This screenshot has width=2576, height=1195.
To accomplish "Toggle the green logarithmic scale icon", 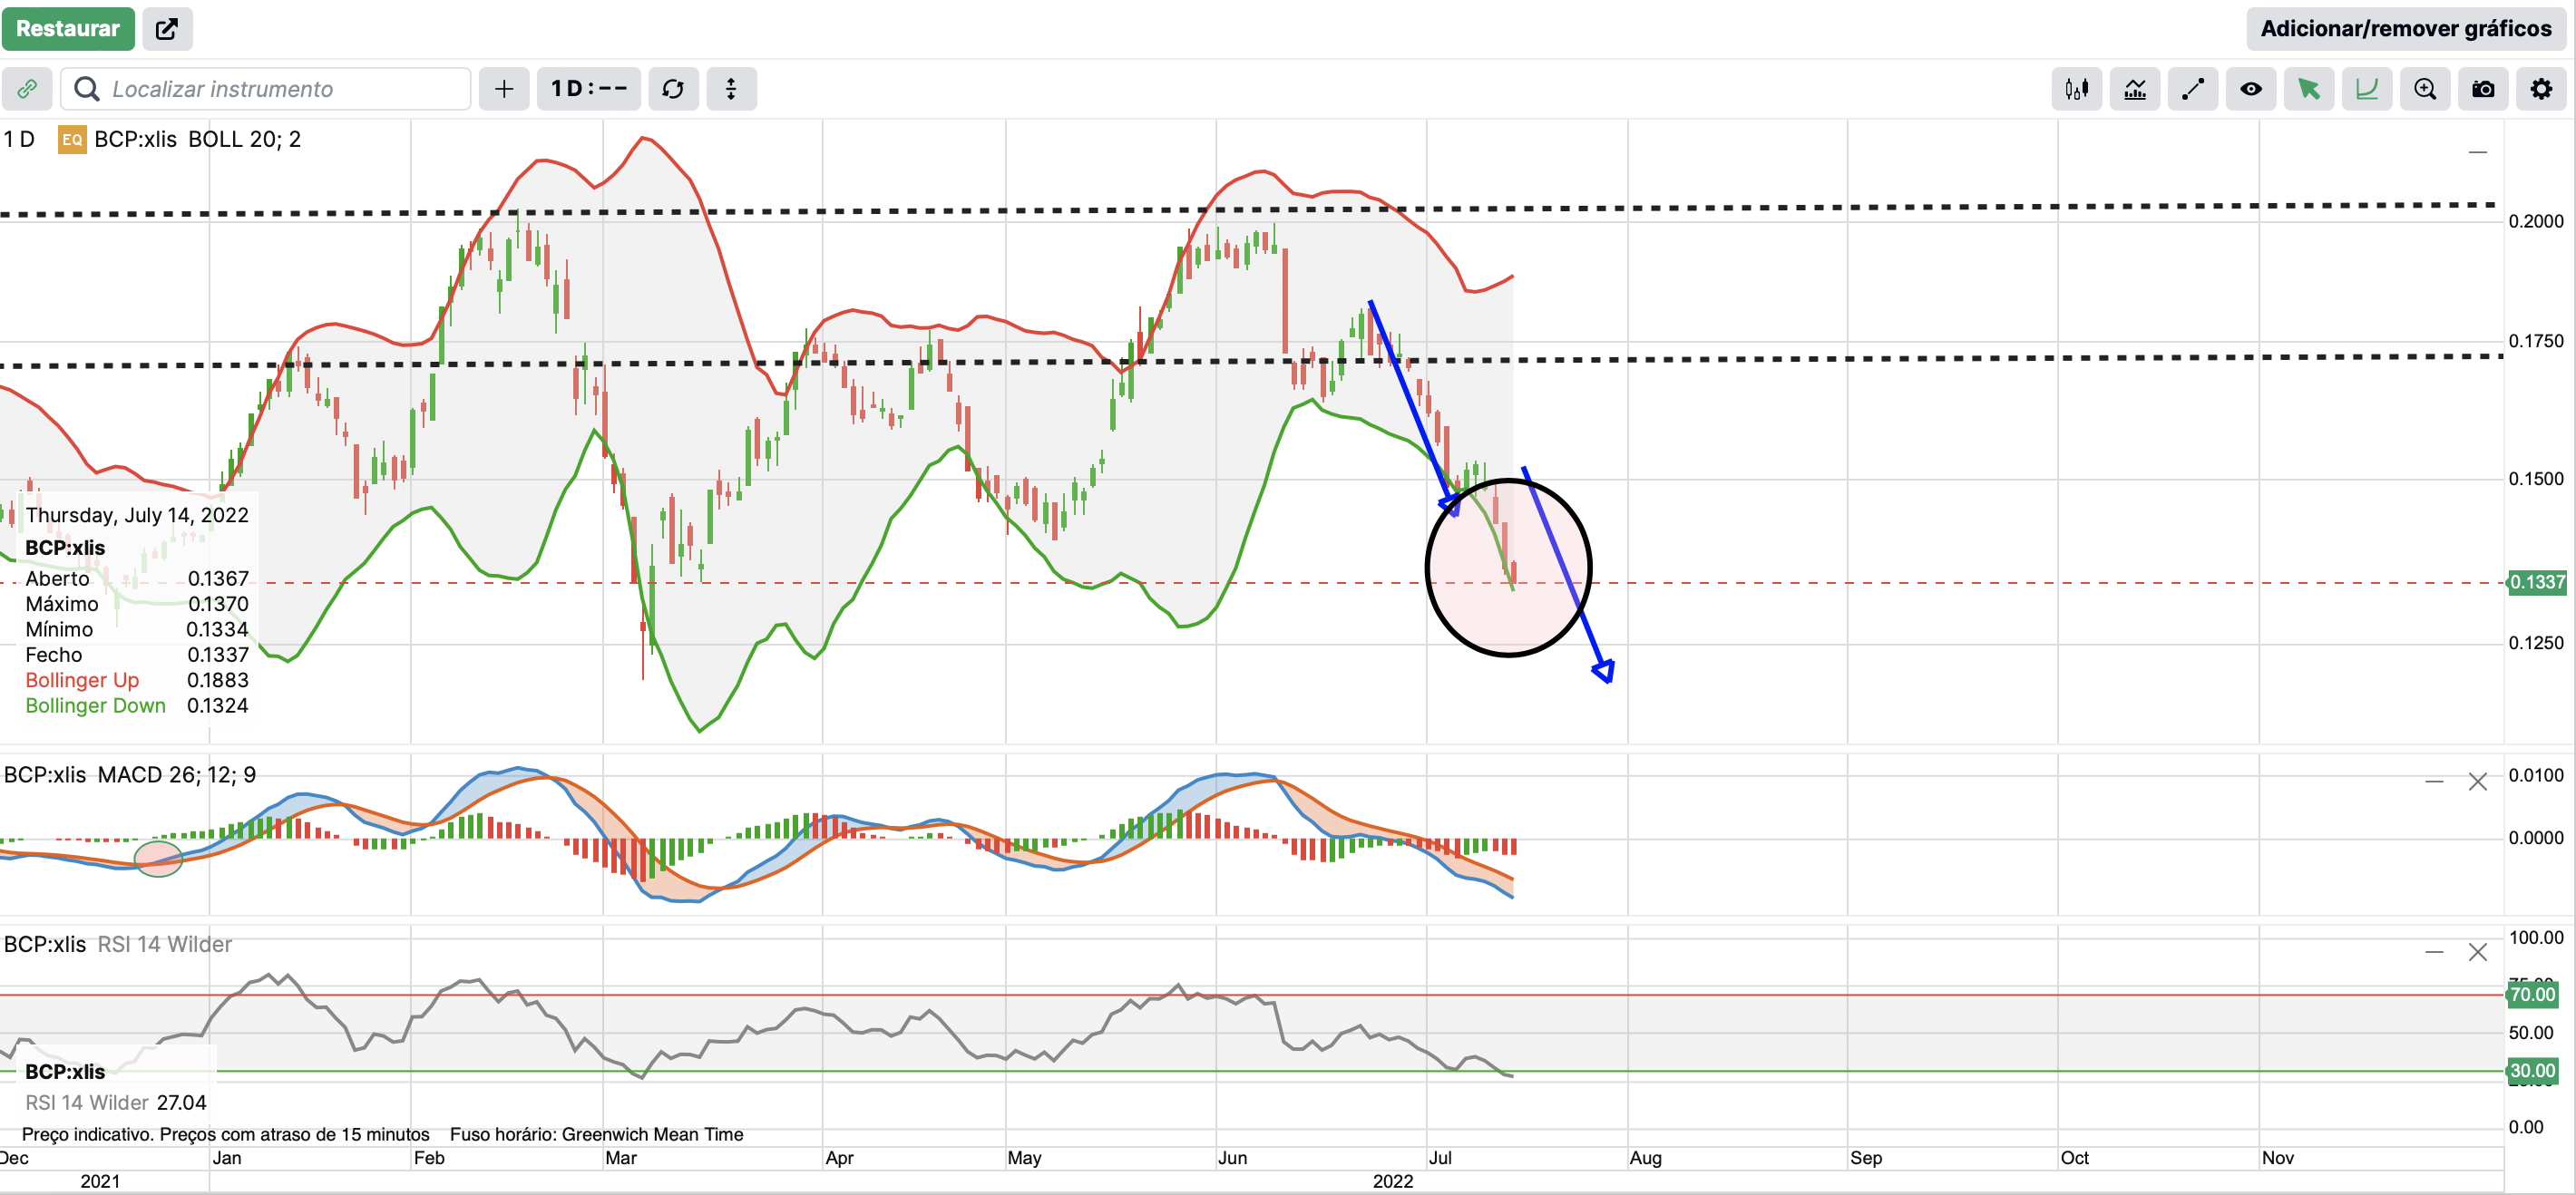I will pos(2366,89).
